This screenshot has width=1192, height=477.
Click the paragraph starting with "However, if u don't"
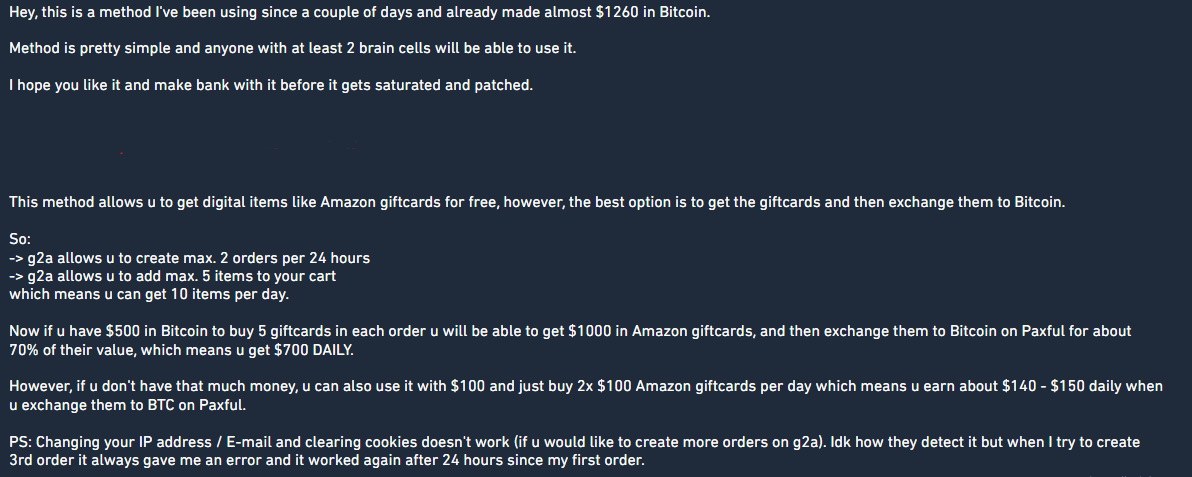click(x=586, y=396)
